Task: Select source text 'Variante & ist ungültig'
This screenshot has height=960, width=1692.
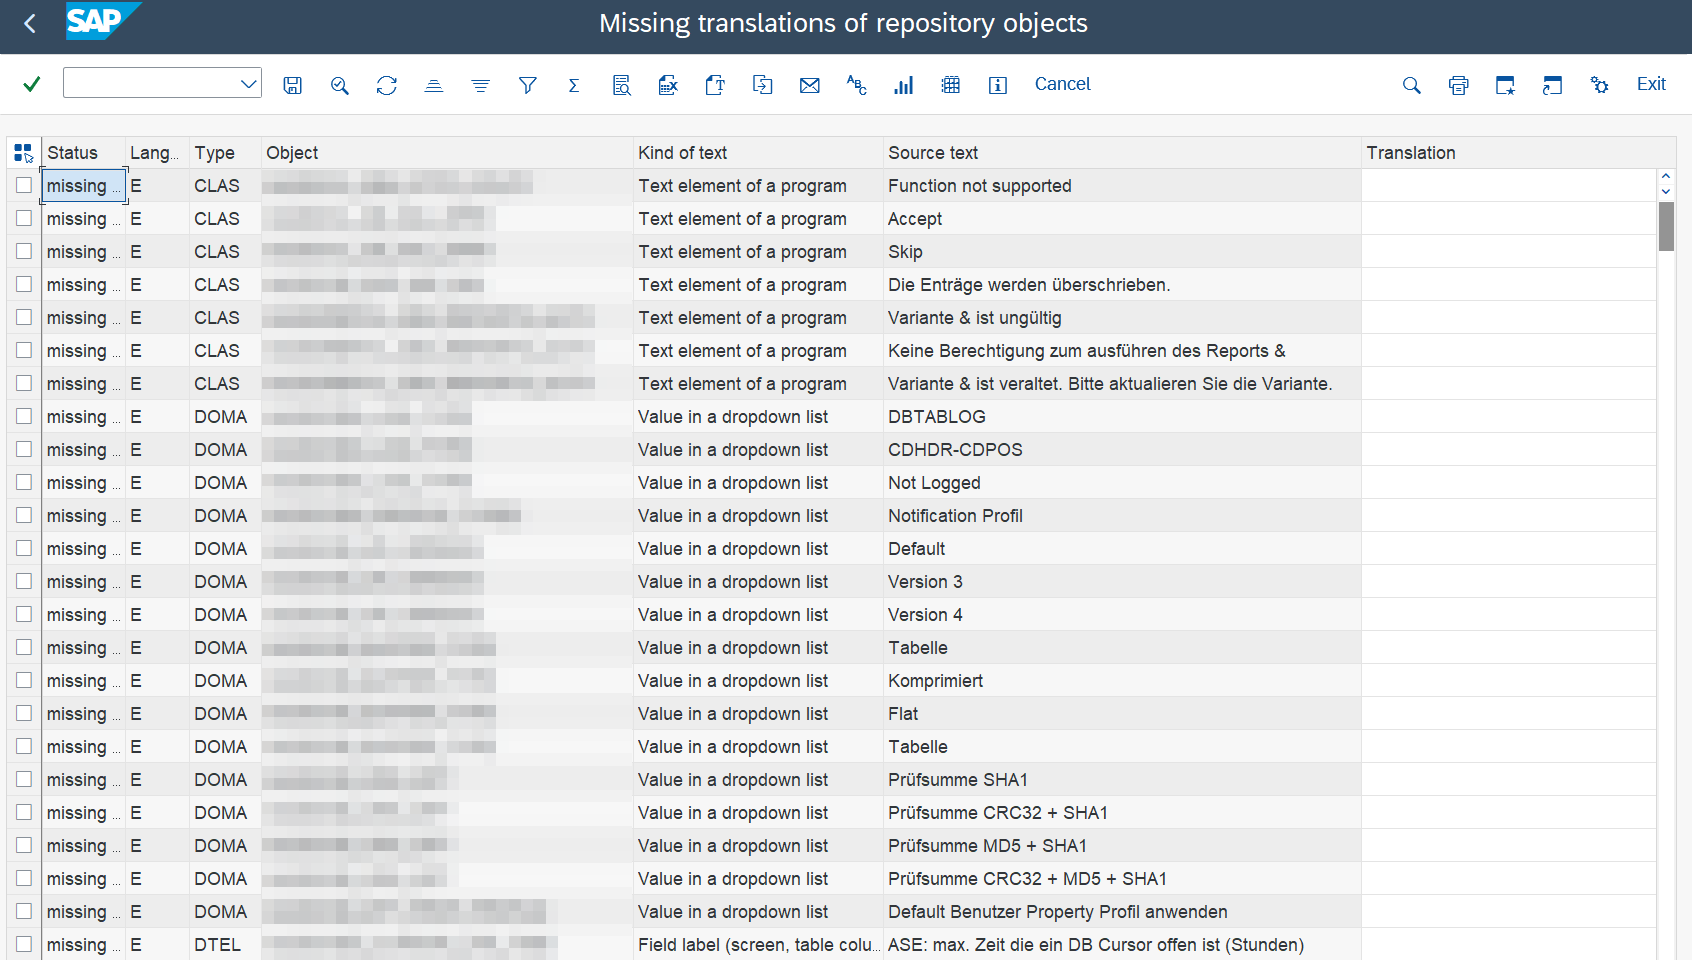Action: click(975, 317)
